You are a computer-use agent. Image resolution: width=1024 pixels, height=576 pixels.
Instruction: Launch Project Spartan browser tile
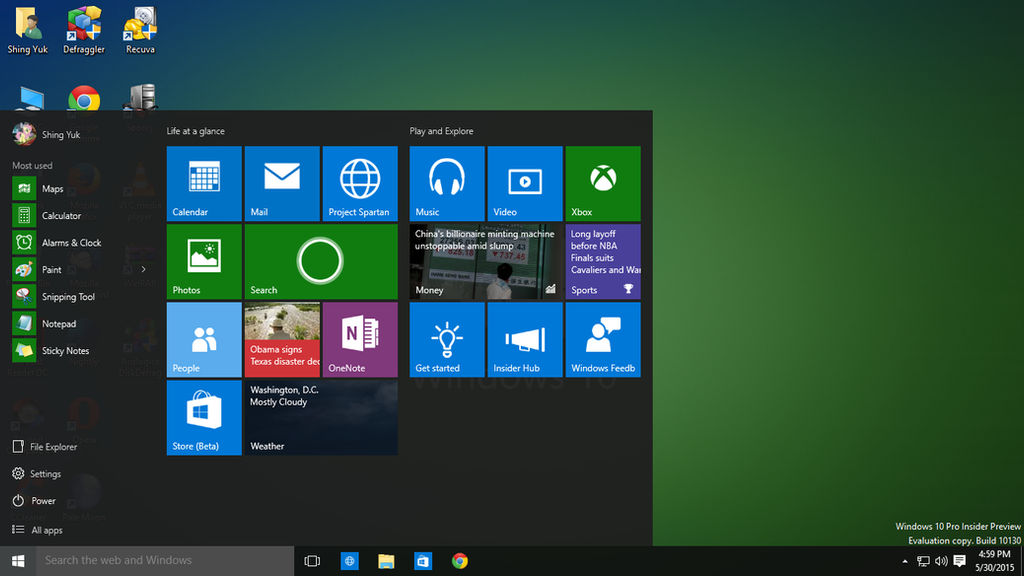[x=360, y=184]
